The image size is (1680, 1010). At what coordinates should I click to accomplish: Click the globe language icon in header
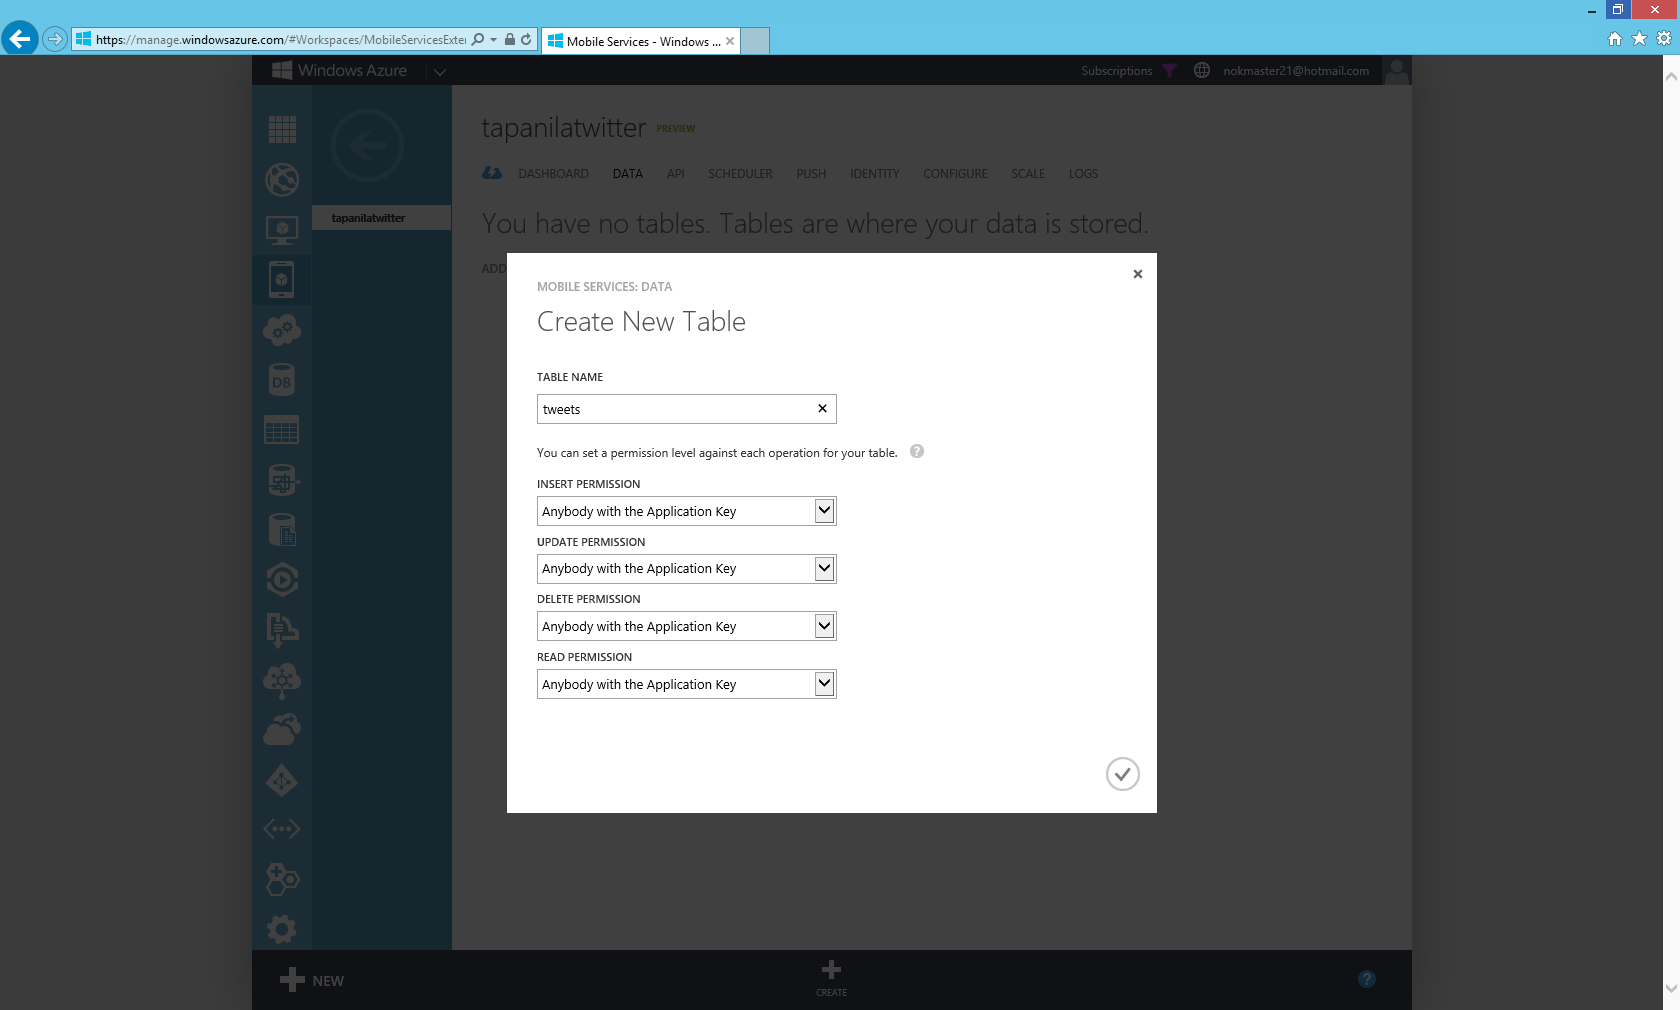pyautogui.click(x=1202, y=70)
